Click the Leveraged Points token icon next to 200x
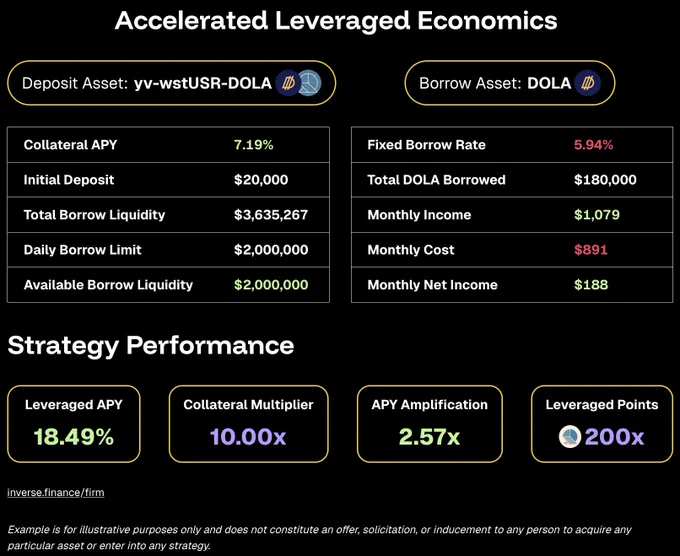The height and width of the screenshot is (556, 680). click(x=570, y=436)
